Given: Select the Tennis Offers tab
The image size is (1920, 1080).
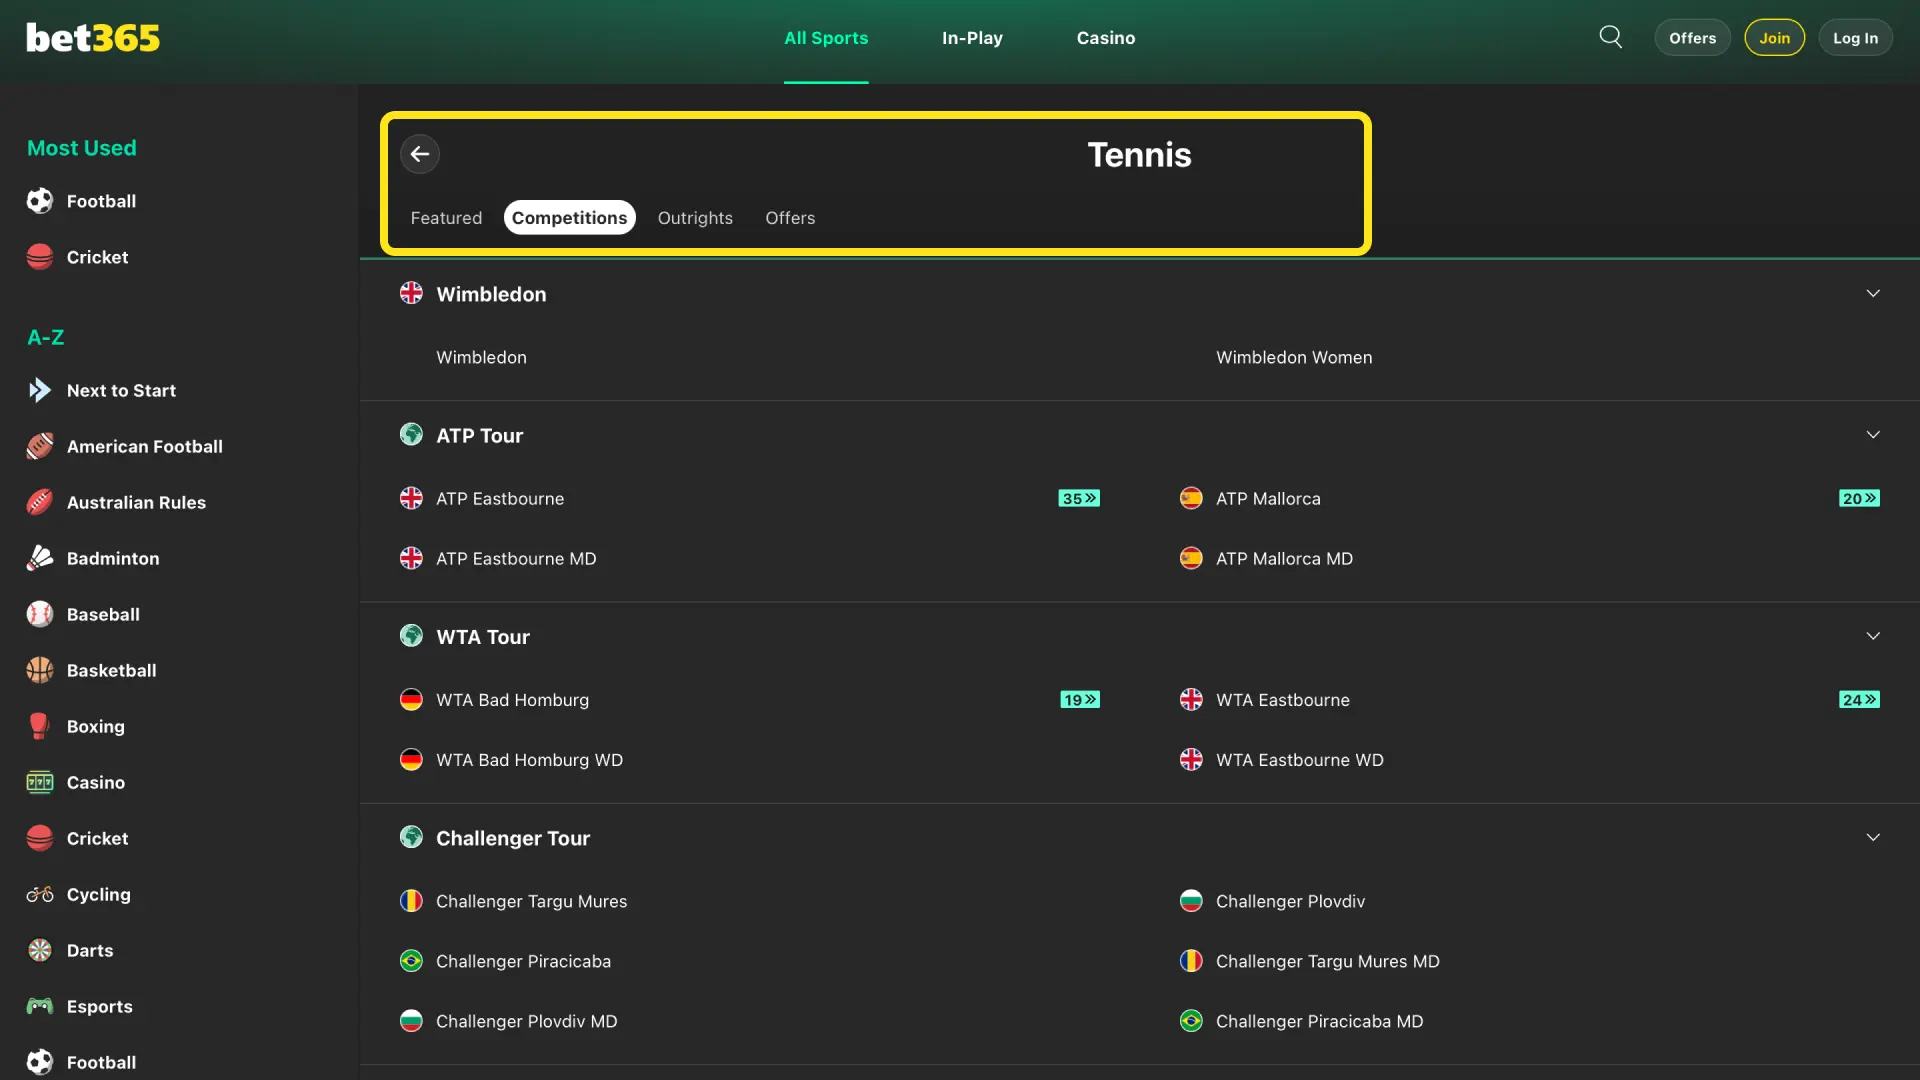Looking at the screenshot, I should click(790, 218).
